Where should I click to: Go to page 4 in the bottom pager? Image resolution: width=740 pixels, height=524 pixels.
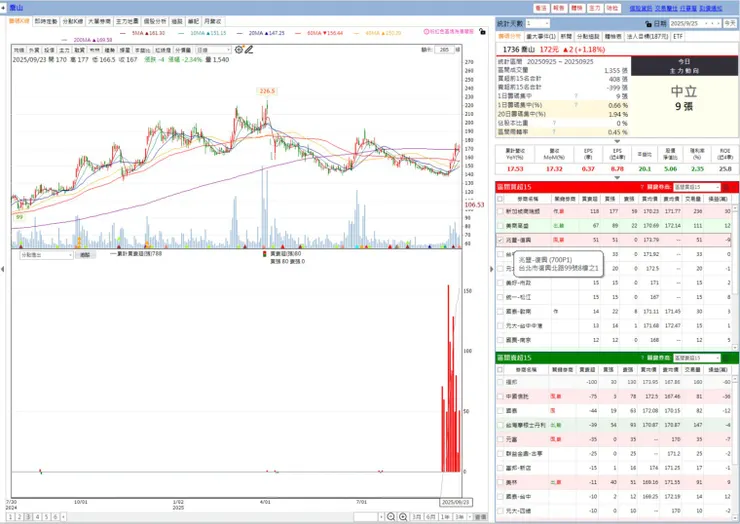pyautogui.click(x=37, y=517)
